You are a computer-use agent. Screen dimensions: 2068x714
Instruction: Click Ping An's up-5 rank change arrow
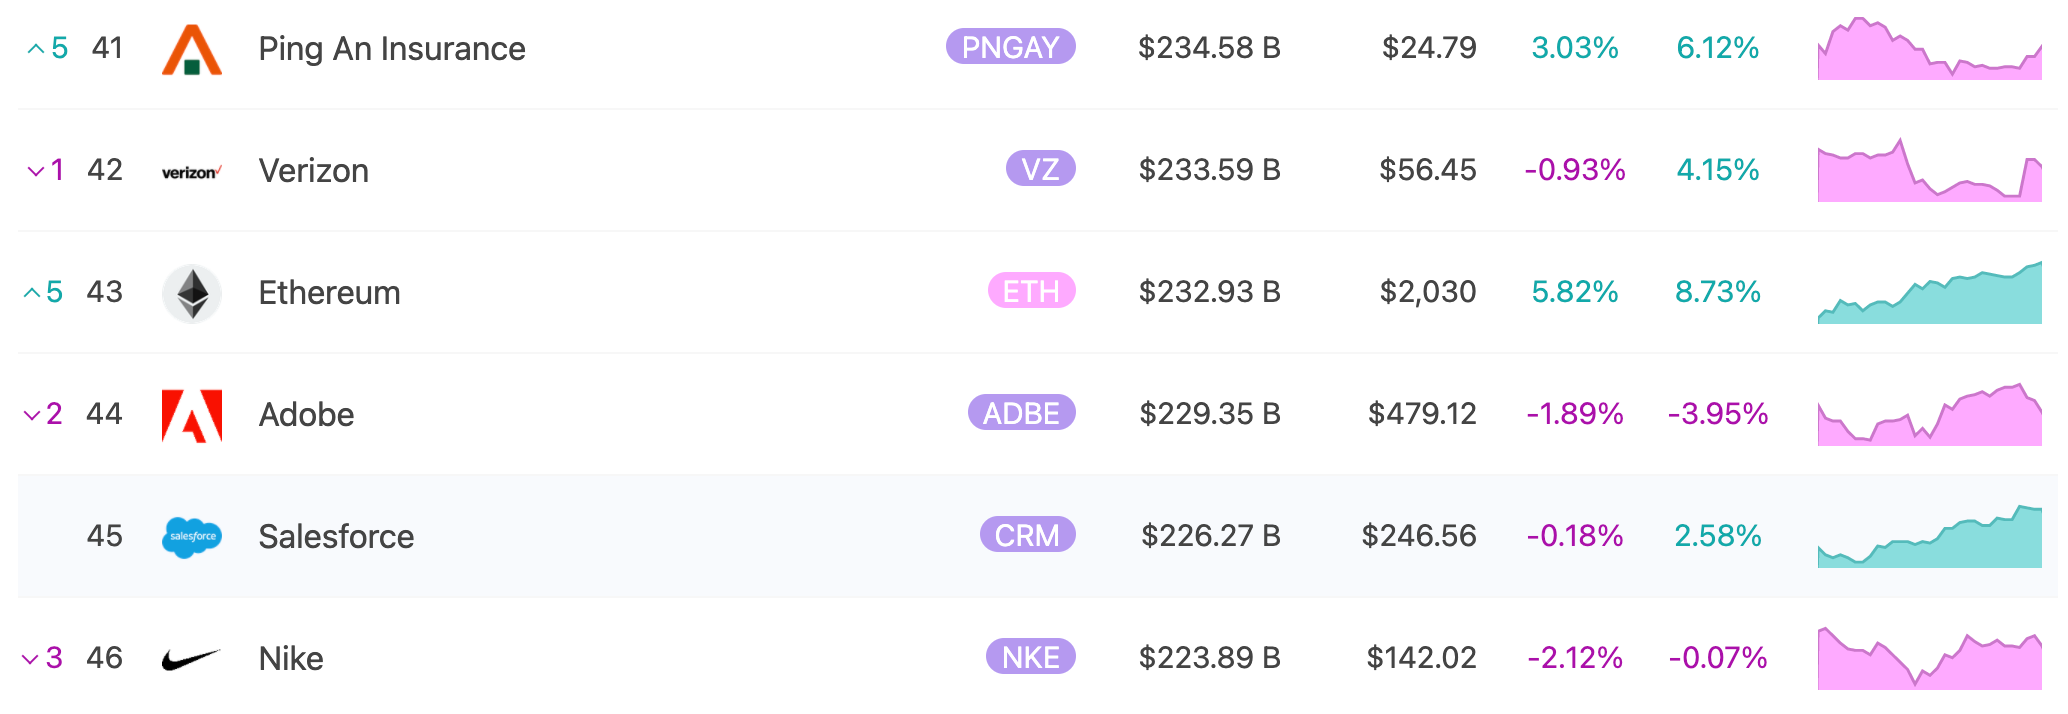click(35, 48)
